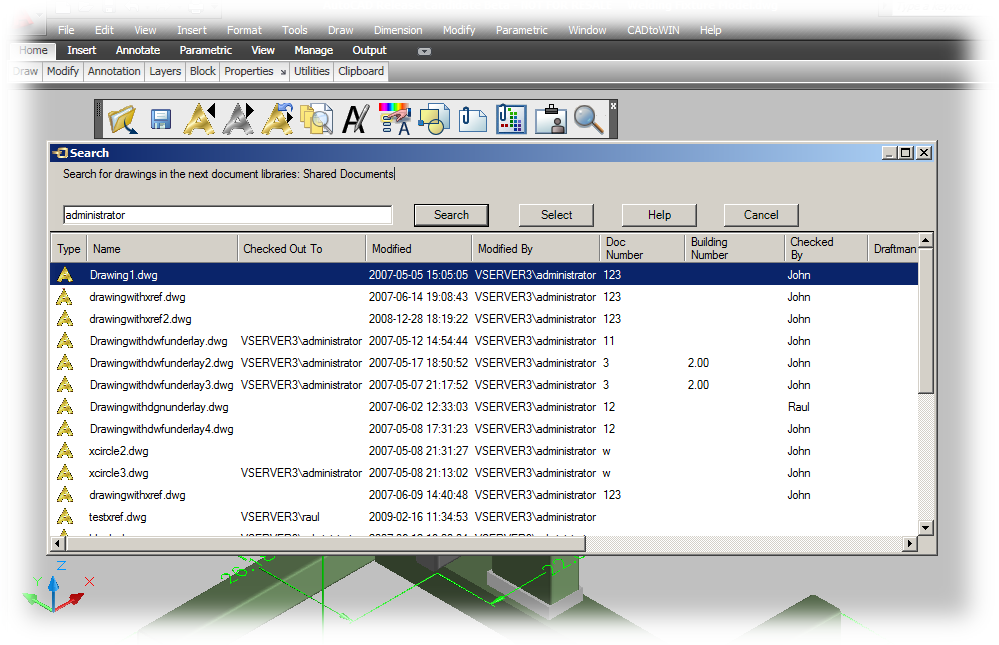Sort by the Name column header
999x645 pixels.
(162, 249)
